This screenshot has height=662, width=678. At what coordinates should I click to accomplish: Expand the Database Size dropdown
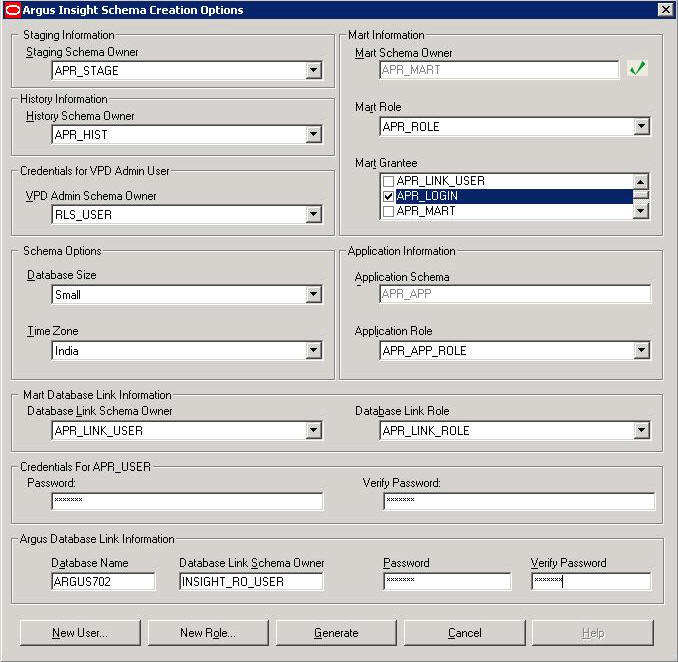(313, 294)
